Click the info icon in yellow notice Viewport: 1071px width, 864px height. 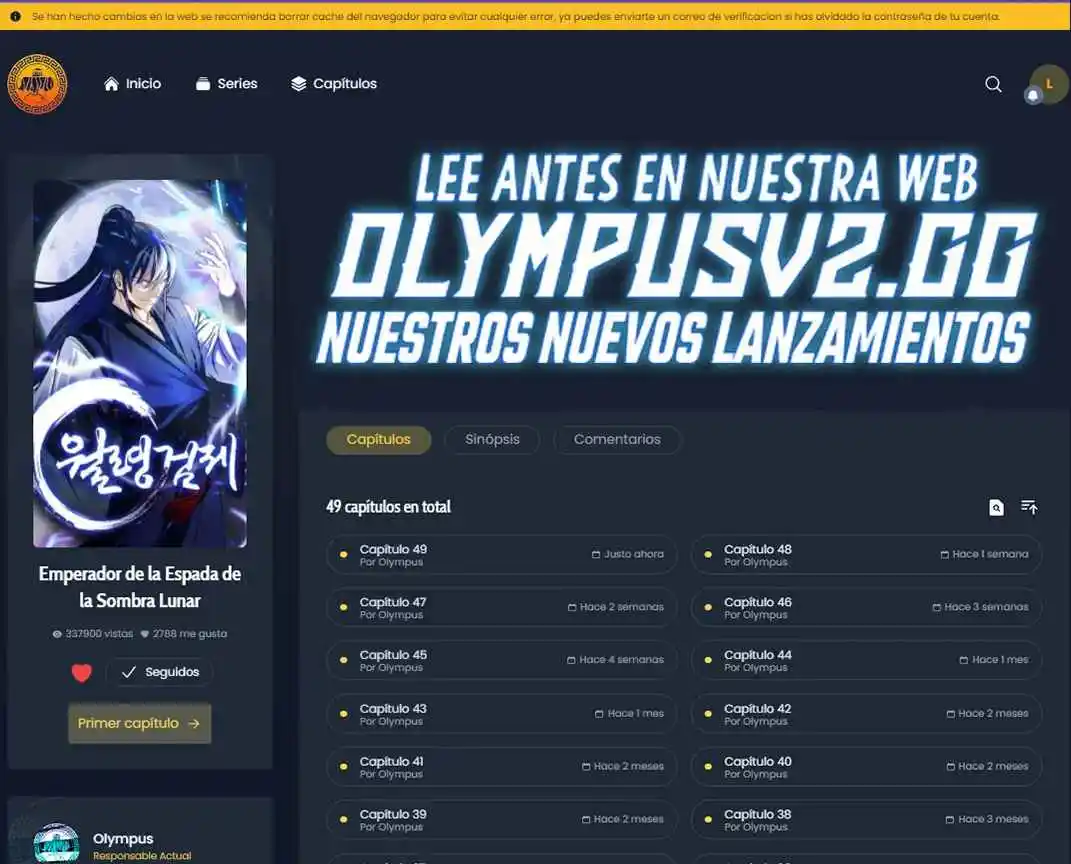15,16
